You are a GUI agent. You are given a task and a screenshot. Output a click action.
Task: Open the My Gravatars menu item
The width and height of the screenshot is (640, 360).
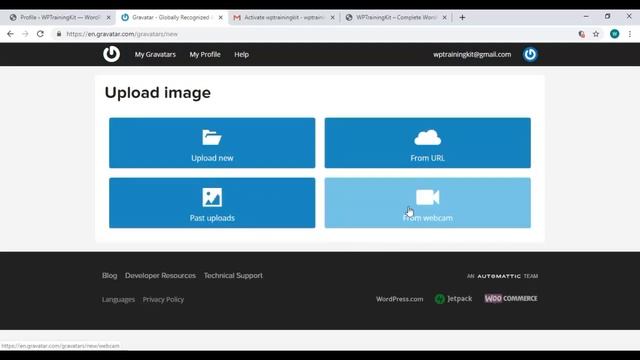pos(155,54)
